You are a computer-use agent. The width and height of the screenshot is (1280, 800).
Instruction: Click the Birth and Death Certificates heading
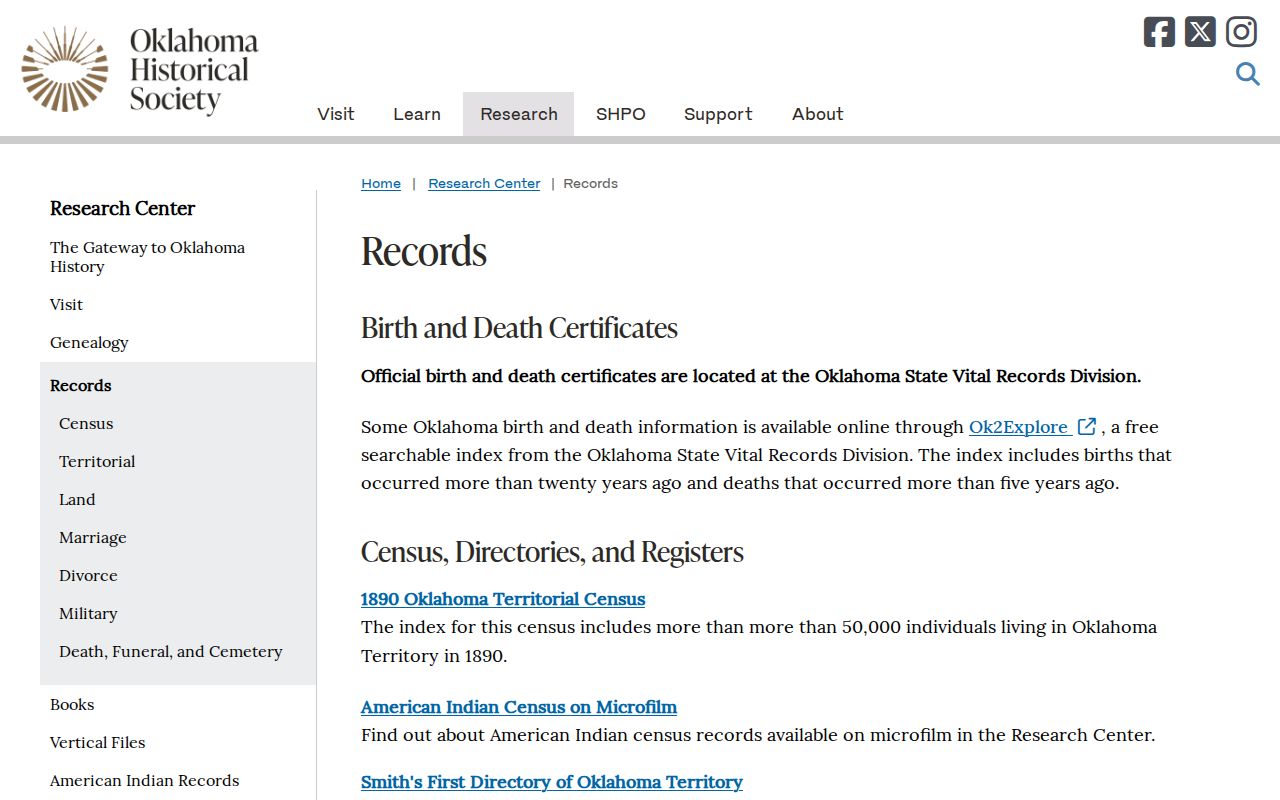(x=519, y=328)
